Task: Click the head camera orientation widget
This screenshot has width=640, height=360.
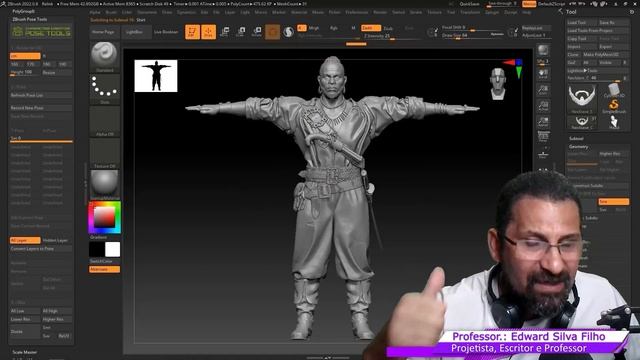Action: (x=498, y=84)
